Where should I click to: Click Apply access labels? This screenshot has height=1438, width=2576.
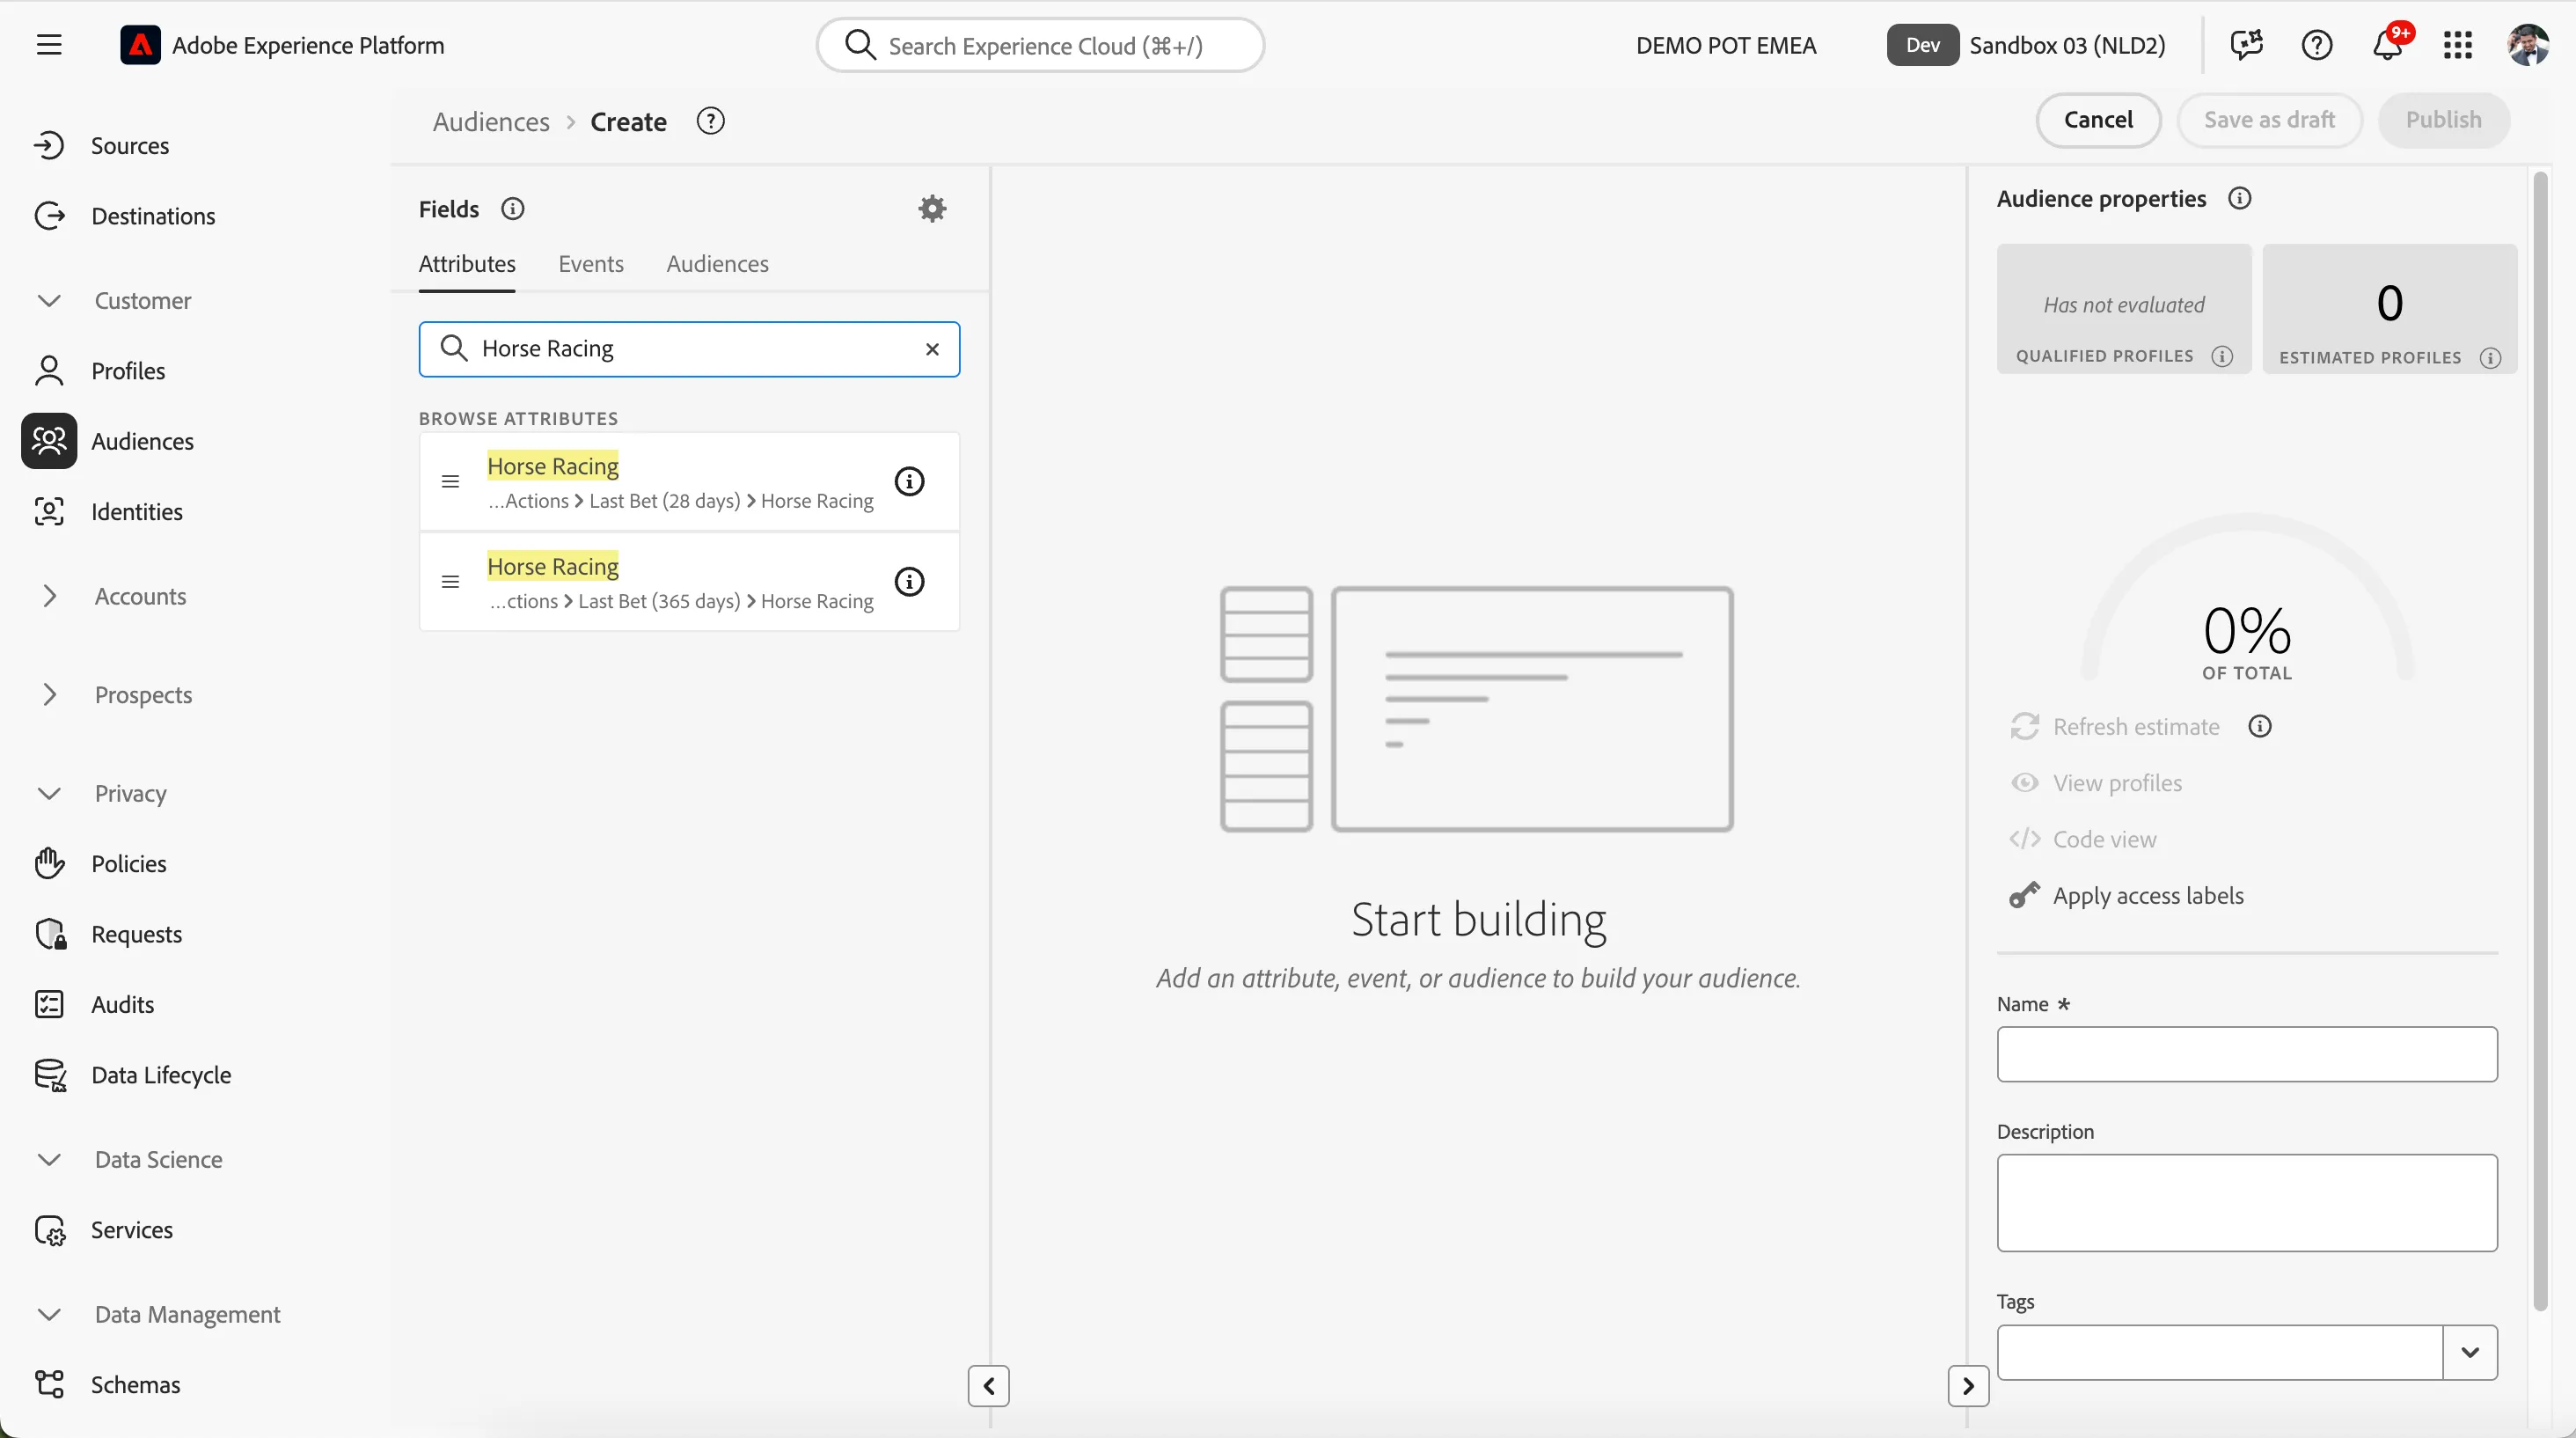click(2148, 895)
